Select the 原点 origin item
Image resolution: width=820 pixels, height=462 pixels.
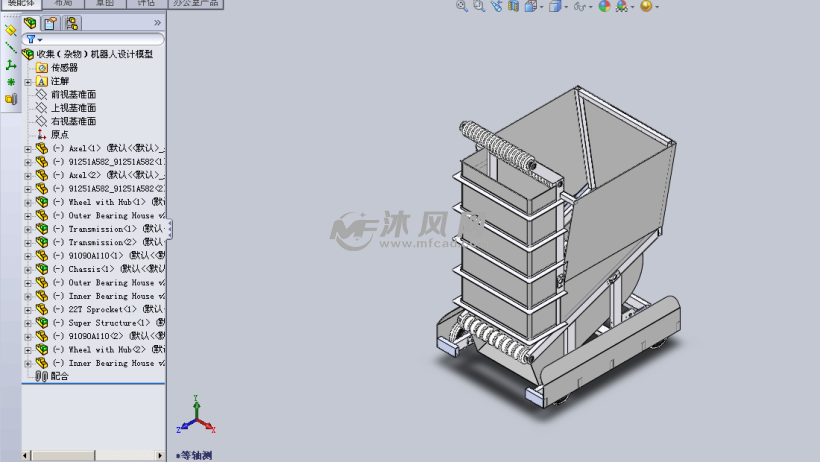pos(60,134)
